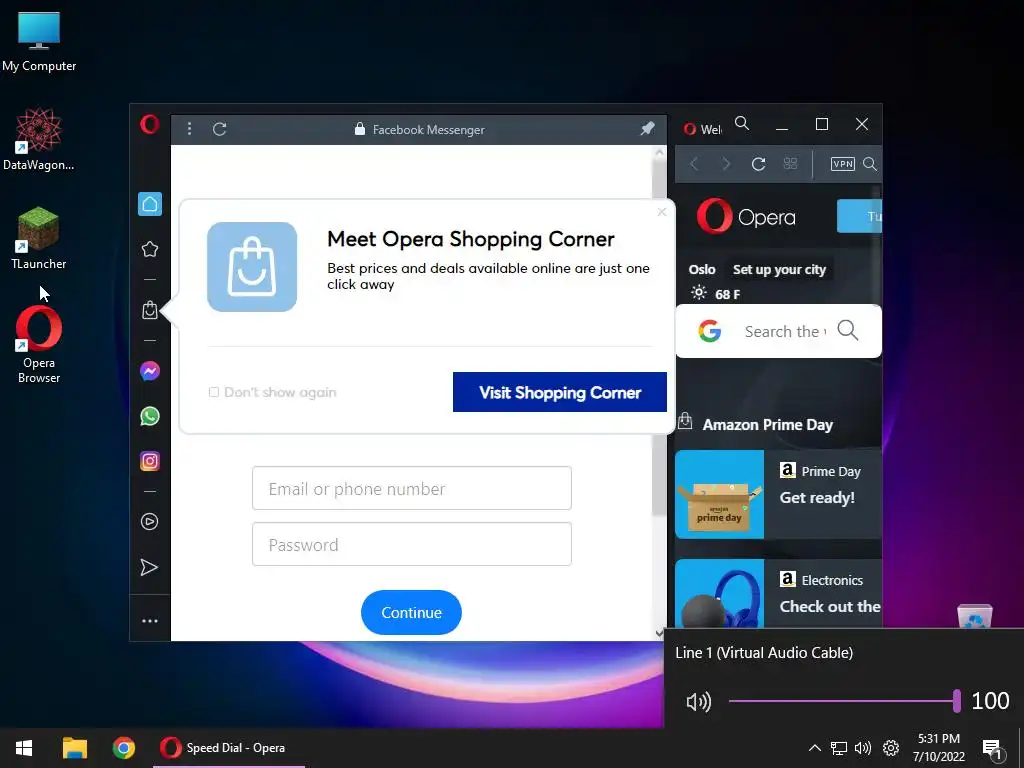Image resolution: width=1024 pixels, height=768 pixels.
Task: Open the Player icon in Opera sidebar
Action: (150, 521)
